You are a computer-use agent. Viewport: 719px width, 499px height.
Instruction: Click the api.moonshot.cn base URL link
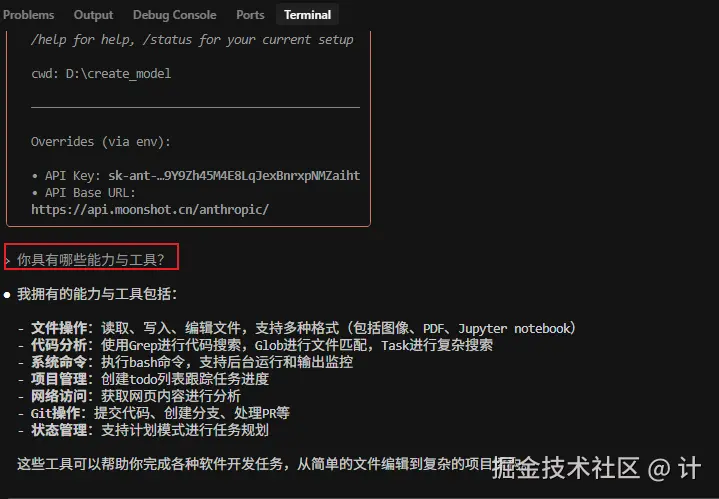click(x=149, y=210)
